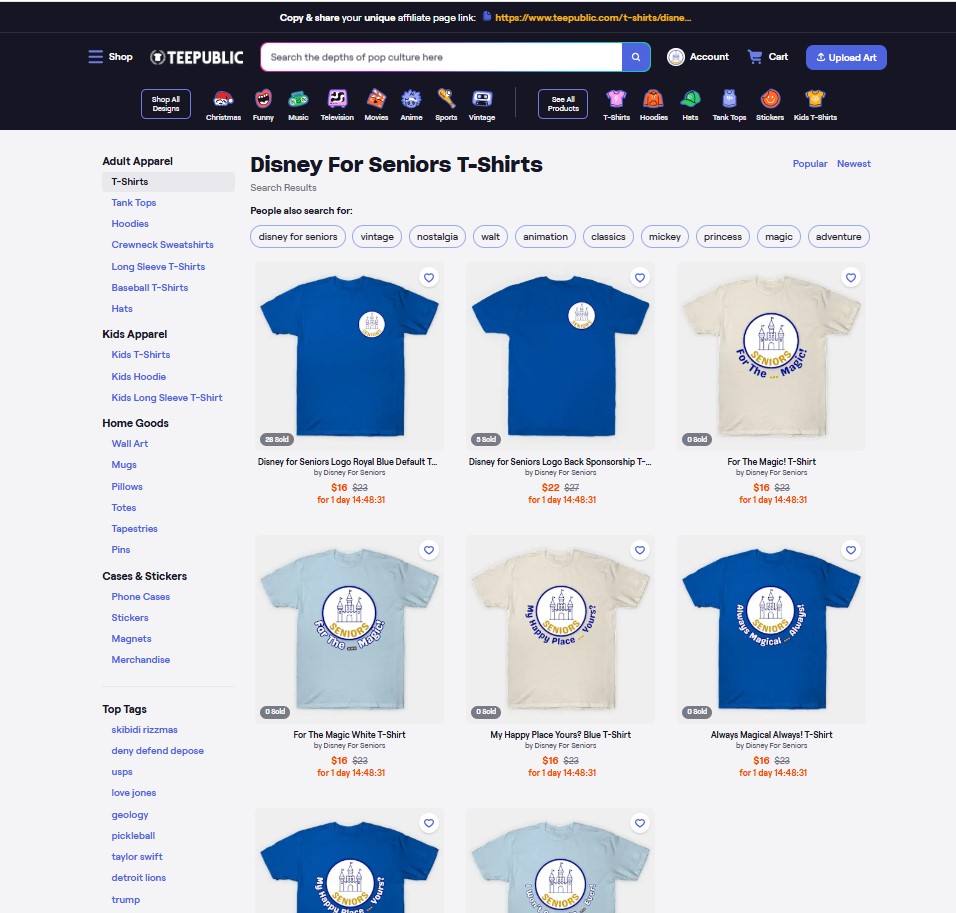
Task: Open Mugs under Home Goods
Action: tap(124, 465)
